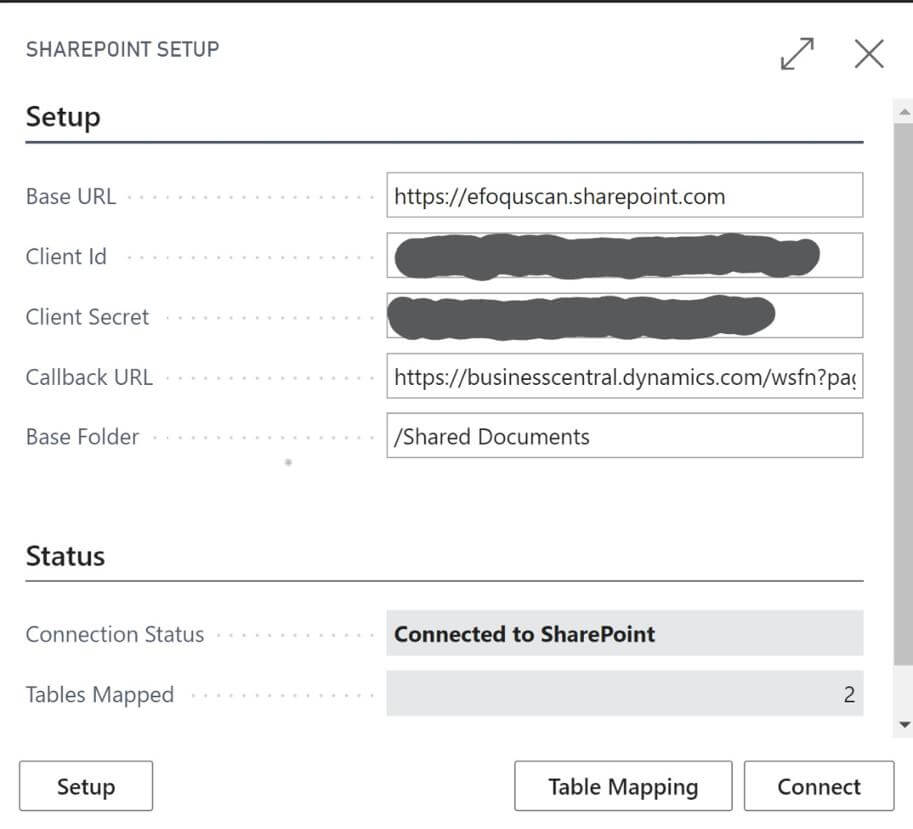Click the Callback URL label
This screenshot has width=913, height=829.
[89, 377]
